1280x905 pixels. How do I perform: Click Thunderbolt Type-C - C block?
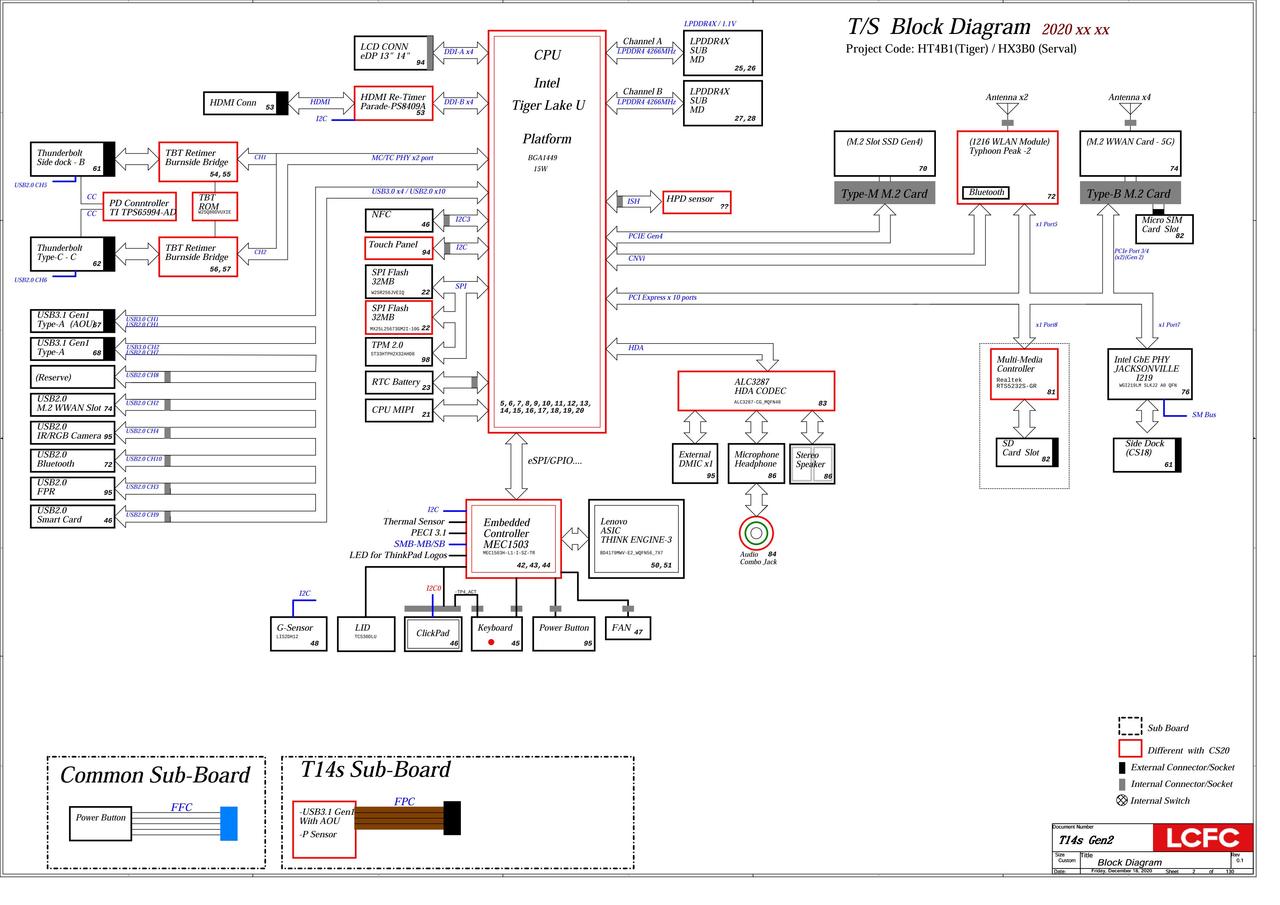click(73, 254)
